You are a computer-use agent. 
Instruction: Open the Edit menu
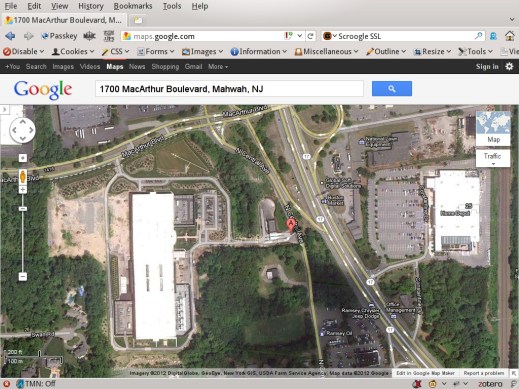point(34,6)
